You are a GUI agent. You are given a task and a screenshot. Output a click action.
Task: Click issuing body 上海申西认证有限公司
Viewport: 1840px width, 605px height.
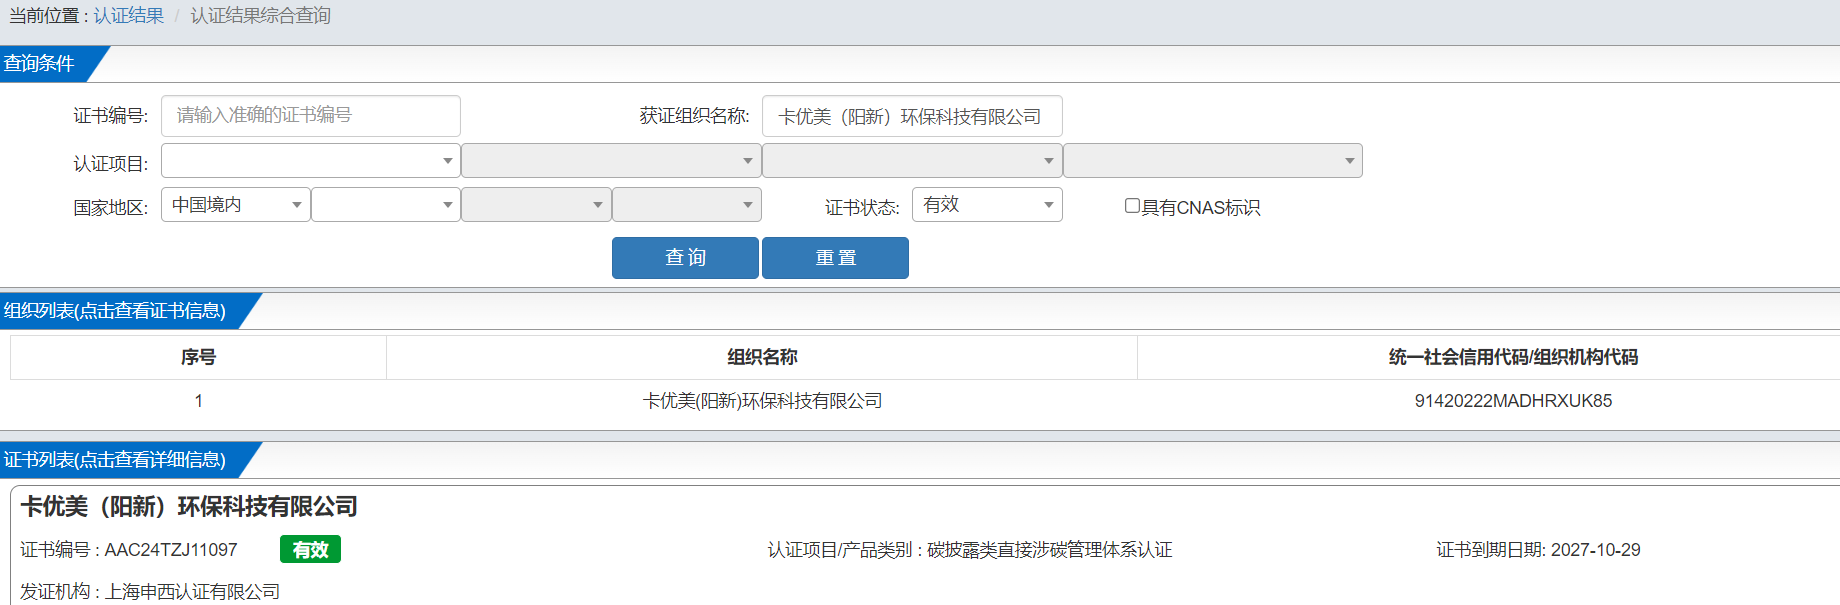pyautogui.click(x=193, y=592)
